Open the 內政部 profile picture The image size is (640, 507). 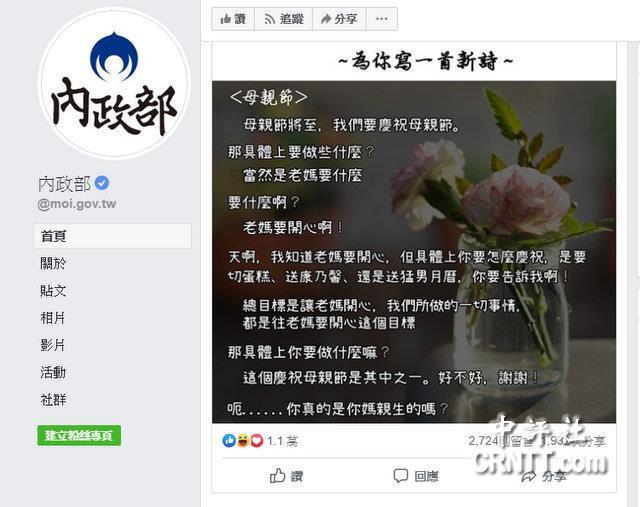pos(114,84)
